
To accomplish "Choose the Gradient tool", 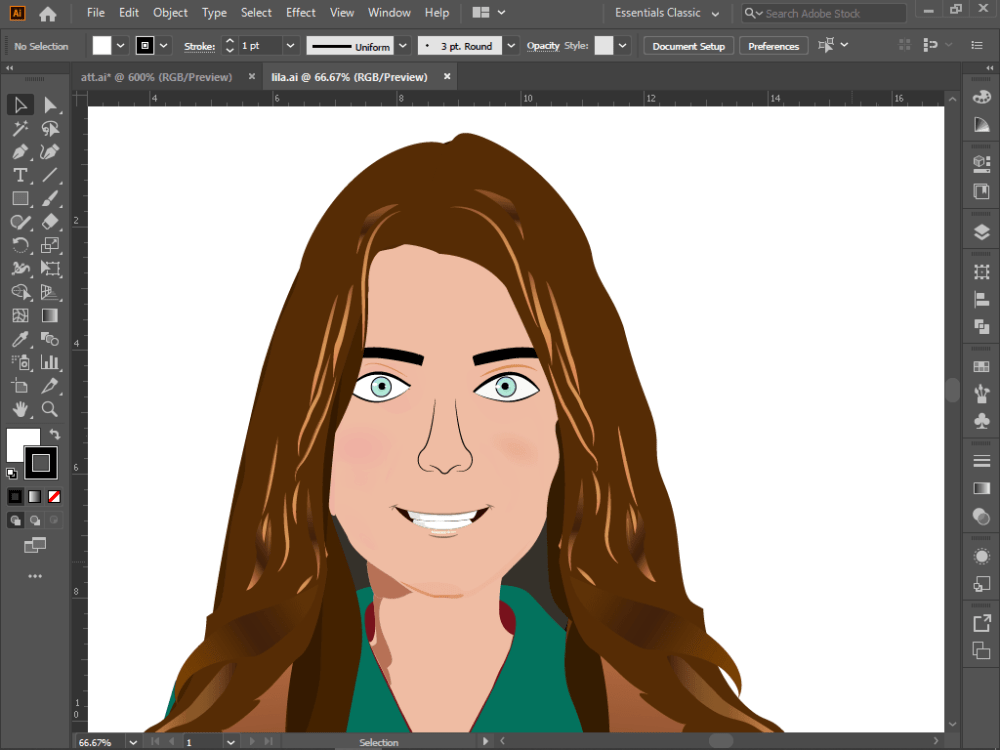I will (x=50, y=315).
